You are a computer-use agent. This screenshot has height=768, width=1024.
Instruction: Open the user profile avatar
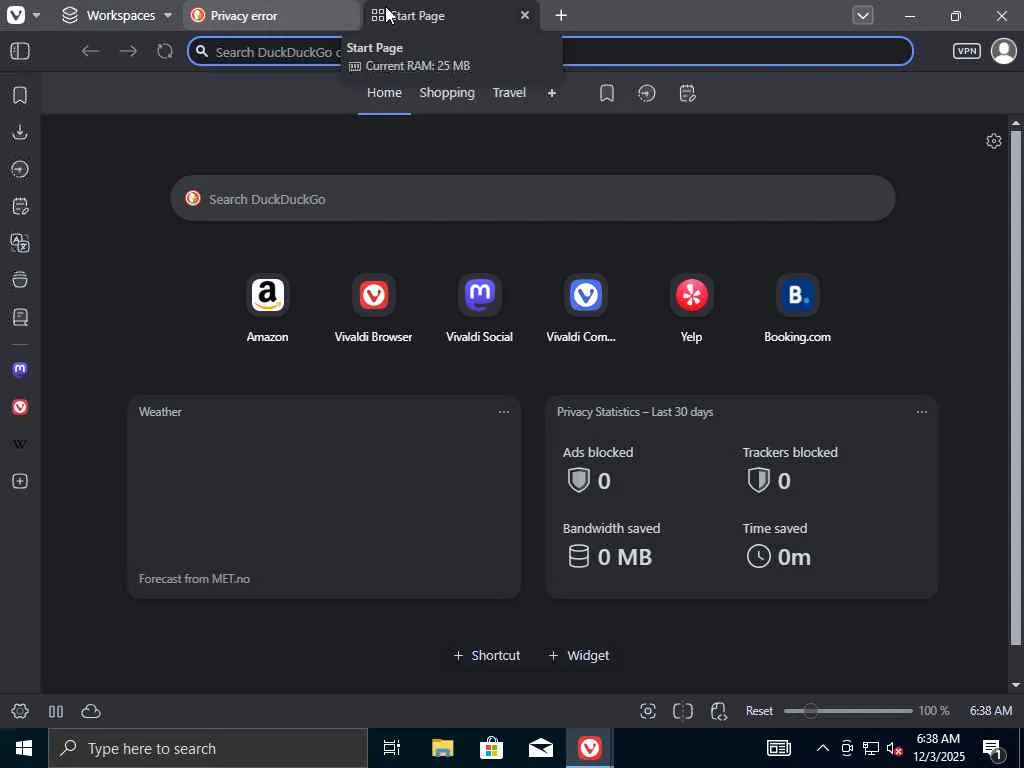coord(1004,51)
